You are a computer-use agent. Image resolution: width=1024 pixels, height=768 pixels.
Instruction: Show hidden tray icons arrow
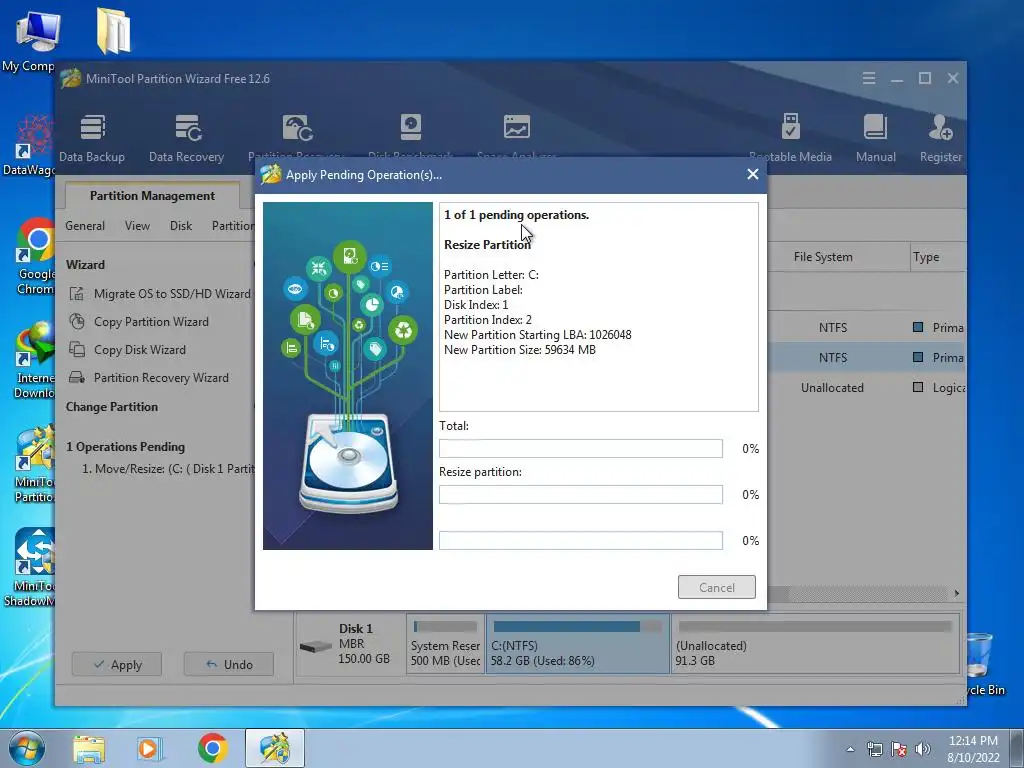click(x=850, y=749)
